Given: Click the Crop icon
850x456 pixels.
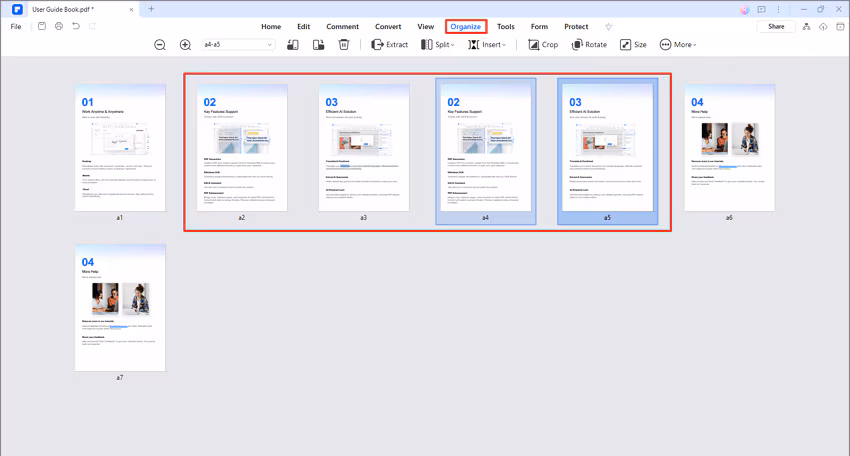Looking at the screenshot, I should [533, 45].
